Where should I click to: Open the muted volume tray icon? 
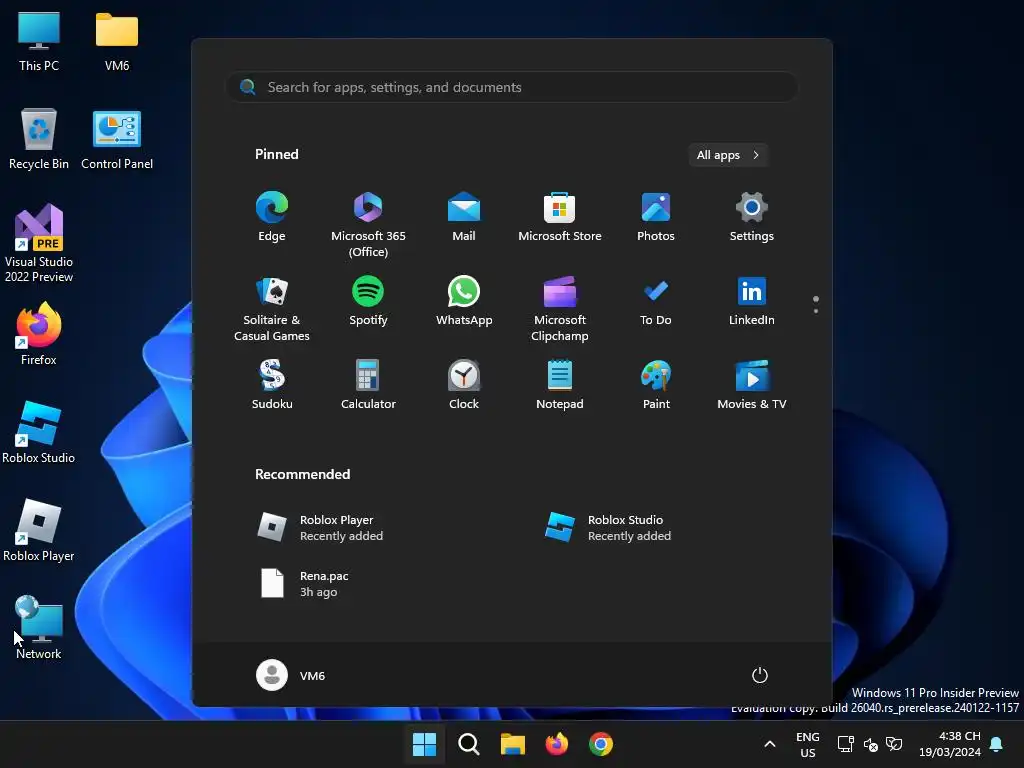[x=871, y=744]
